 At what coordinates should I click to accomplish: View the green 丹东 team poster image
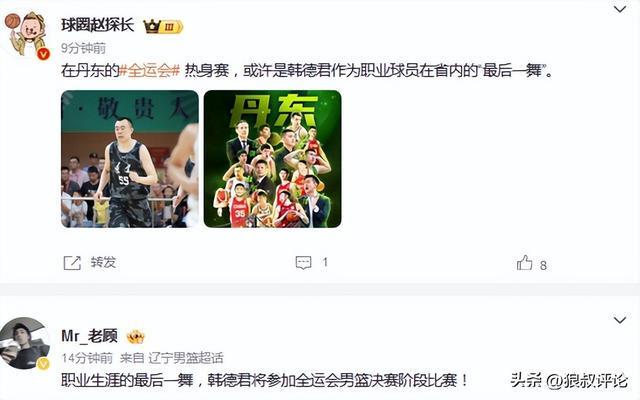[x=273, y=159]
